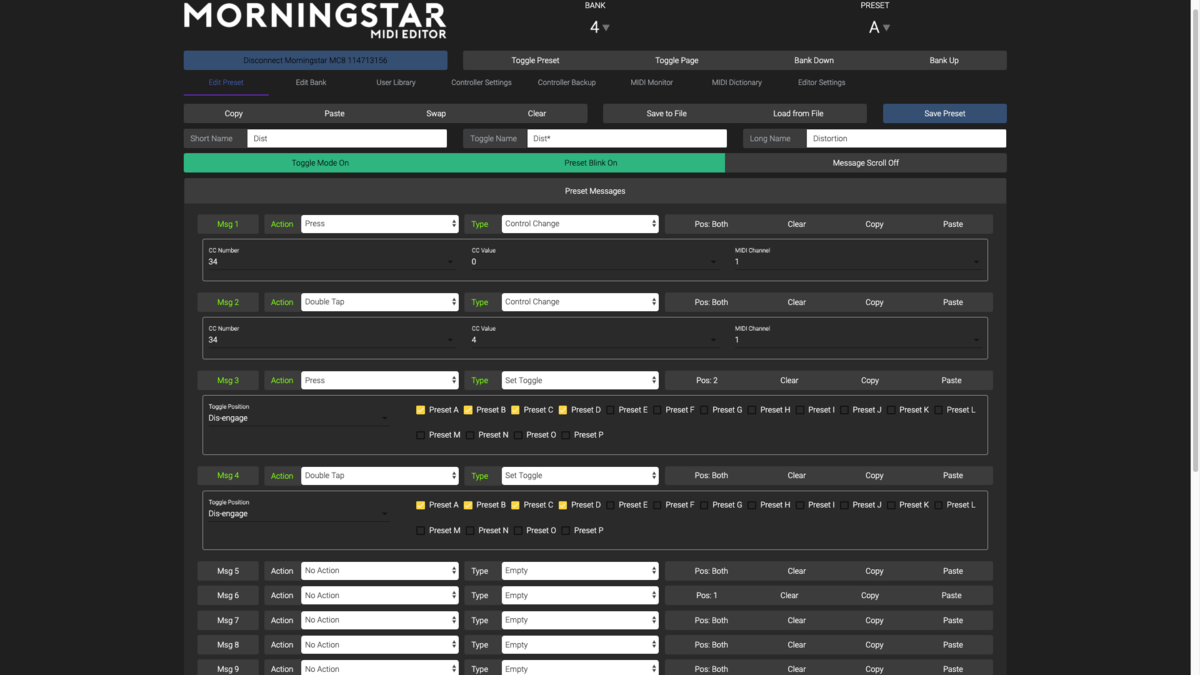Open the BANK number dropdown arrow
The image size is (1200, 675).
[x=606, y=28]
